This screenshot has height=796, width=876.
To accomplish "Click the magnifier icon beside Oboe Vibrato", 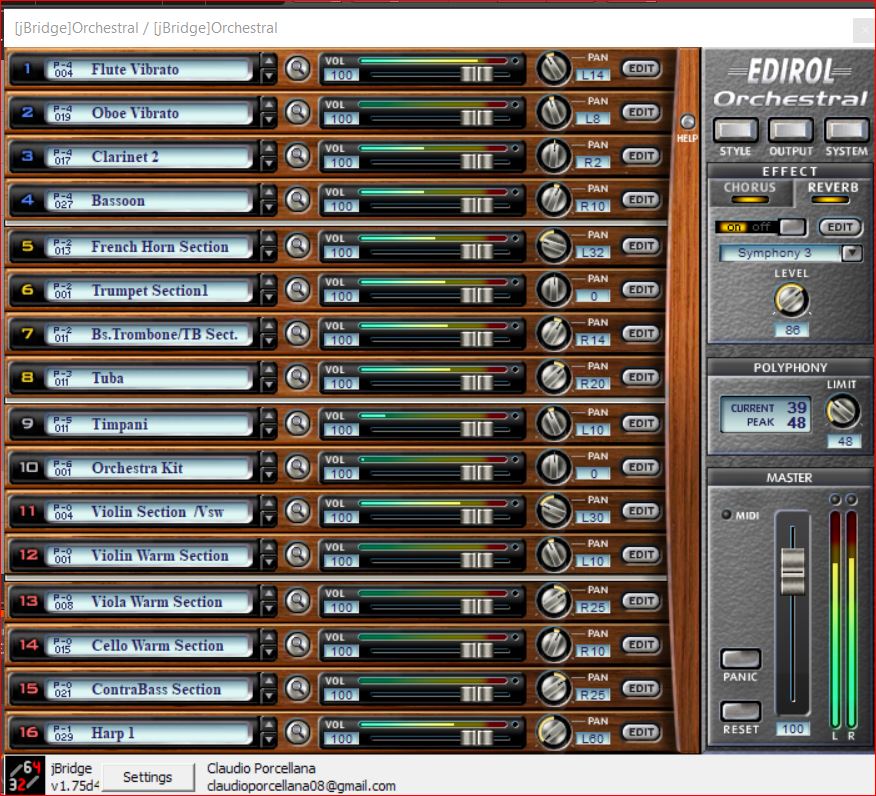I will click(298, 112).
